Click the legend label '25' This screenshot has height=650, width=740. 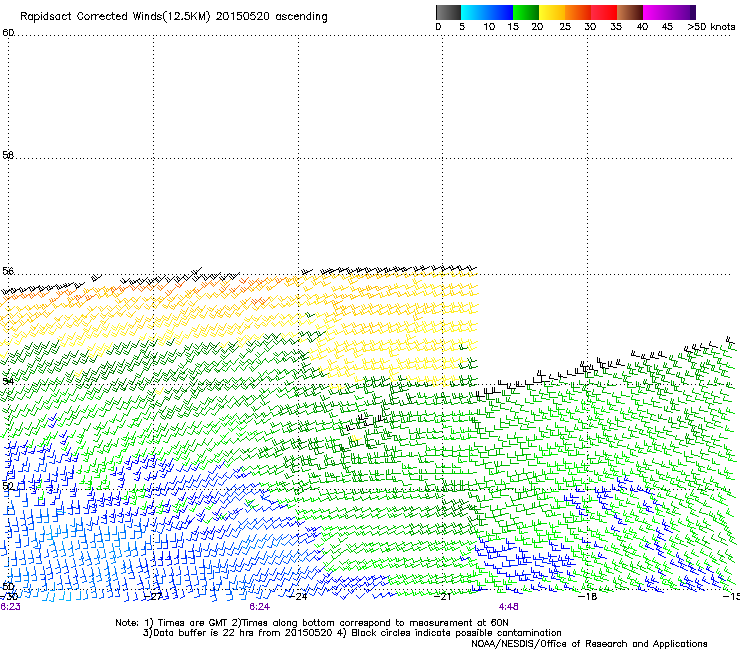pos(565,27)
